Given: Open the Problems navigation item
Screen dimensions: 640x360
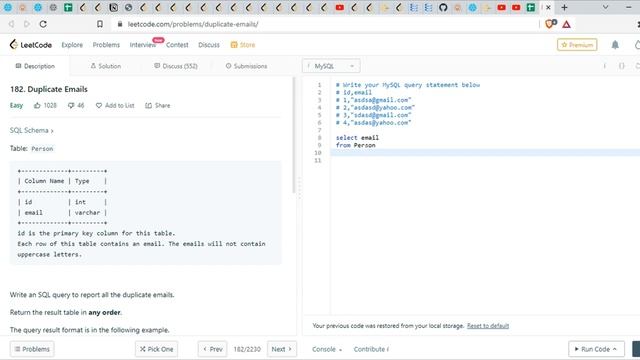Looking at the screenshot, I should click(x=106, y=45).
